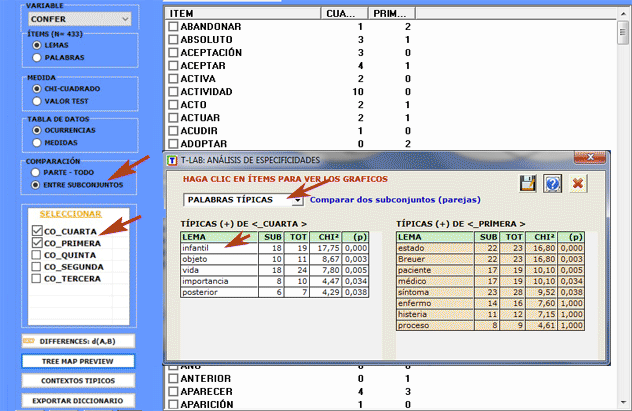Check the CO_QUINTA subset checkbox

tap(38, 254)
